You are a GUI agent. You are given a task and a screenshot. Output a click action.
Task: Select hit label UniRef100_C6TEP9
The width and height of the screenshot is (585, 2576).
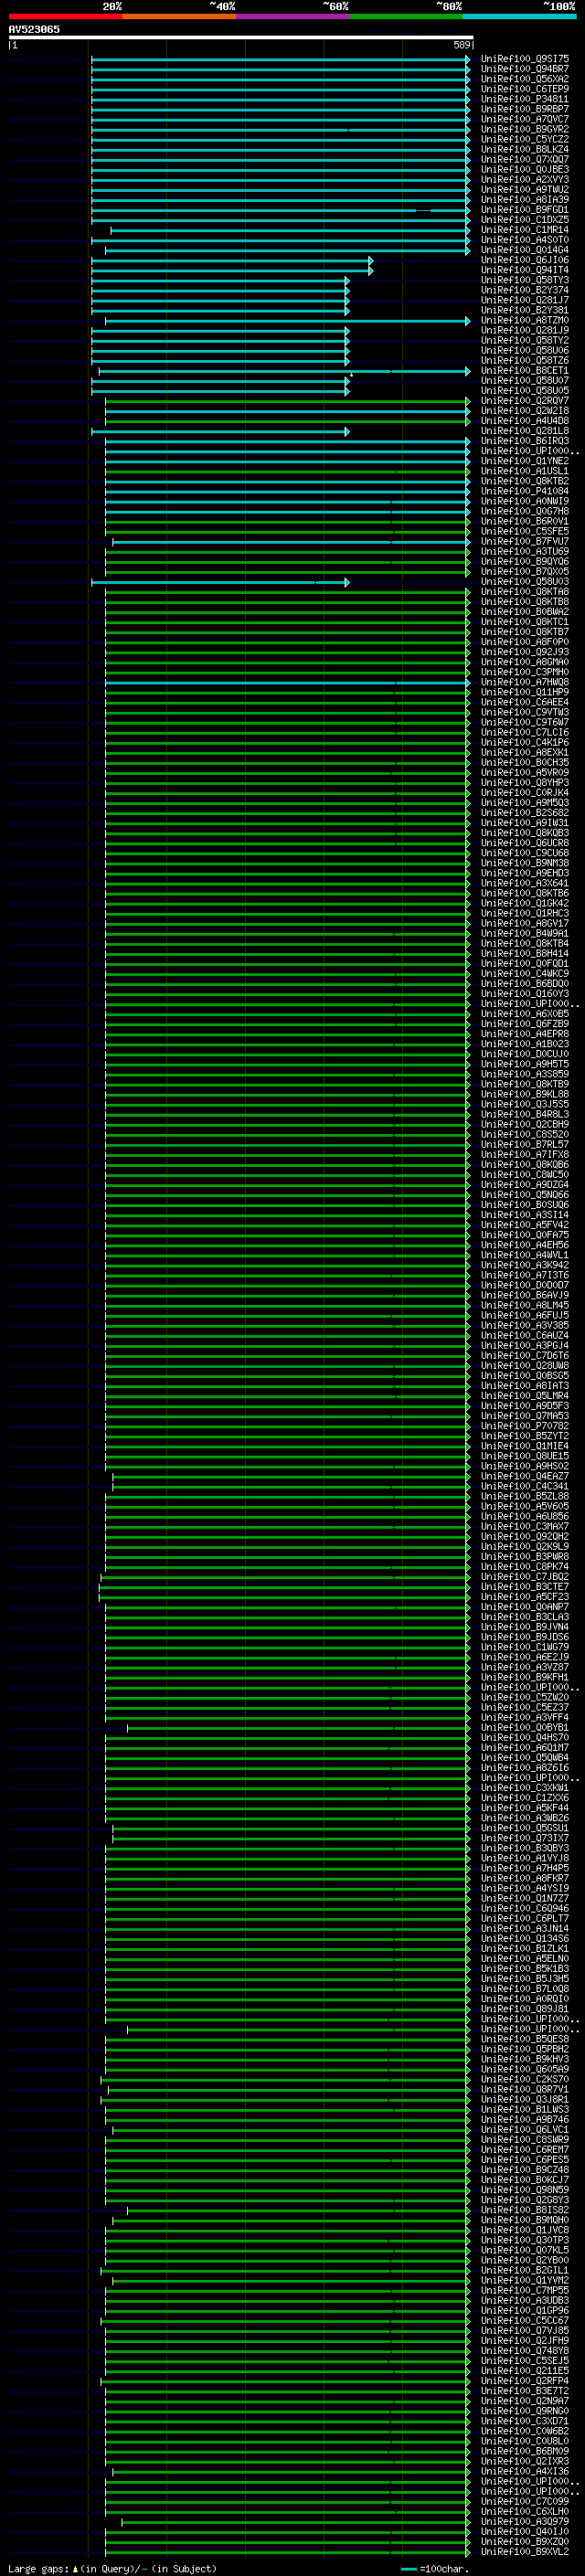tap(525, 89)
